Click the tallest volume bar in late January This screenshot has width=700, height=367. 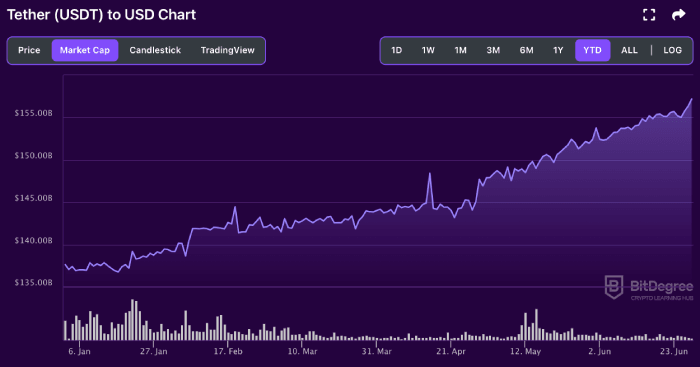click(x=133, y=320)
